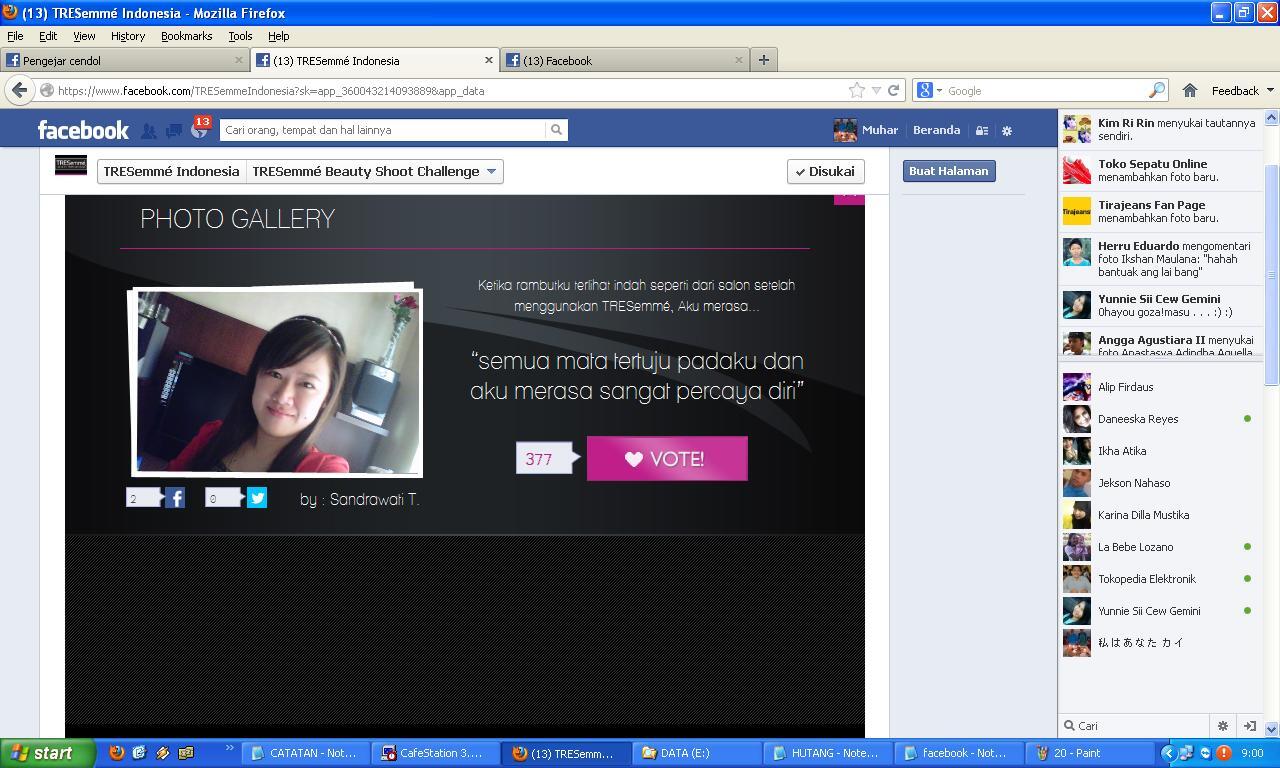
Task: Open notifications globe showing 13
Action: (x=199, y=130)
